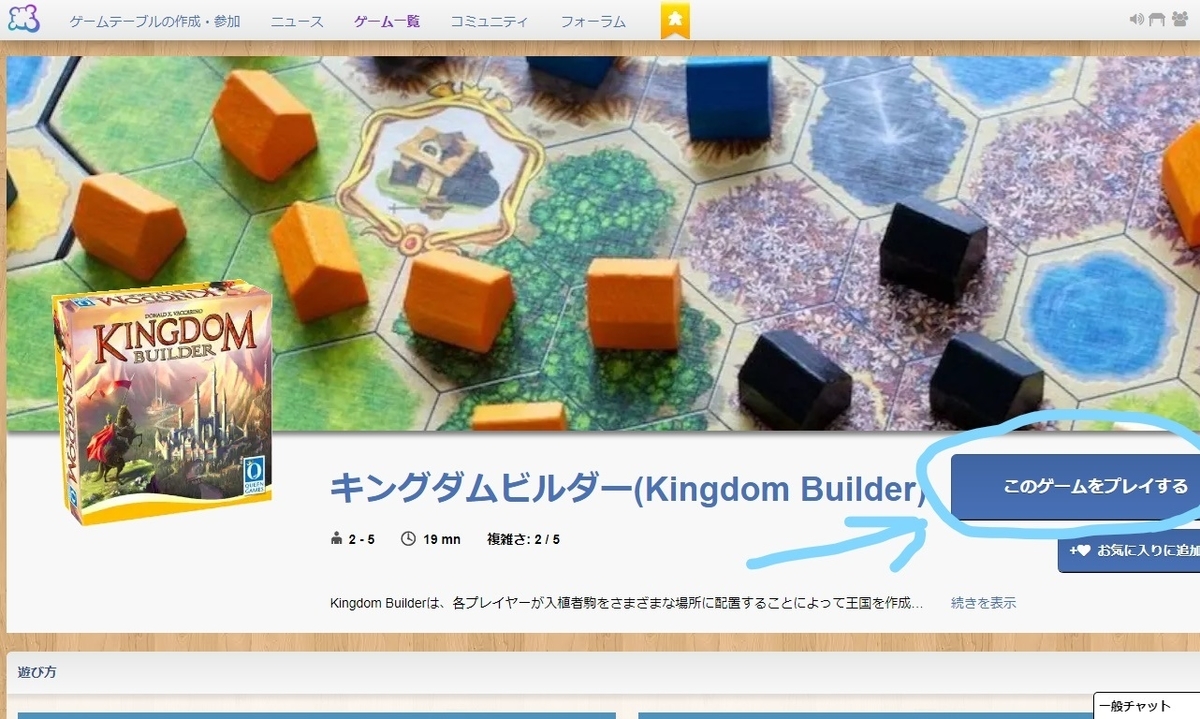Open the 一般チャット chat tab

click(1147, 707)
